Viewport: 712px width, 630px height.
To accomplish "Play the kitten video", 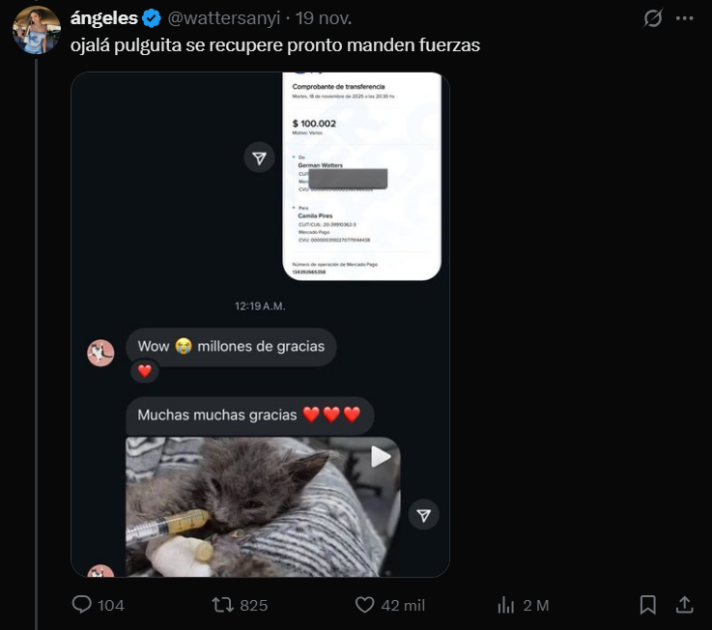I will point(381,457).
